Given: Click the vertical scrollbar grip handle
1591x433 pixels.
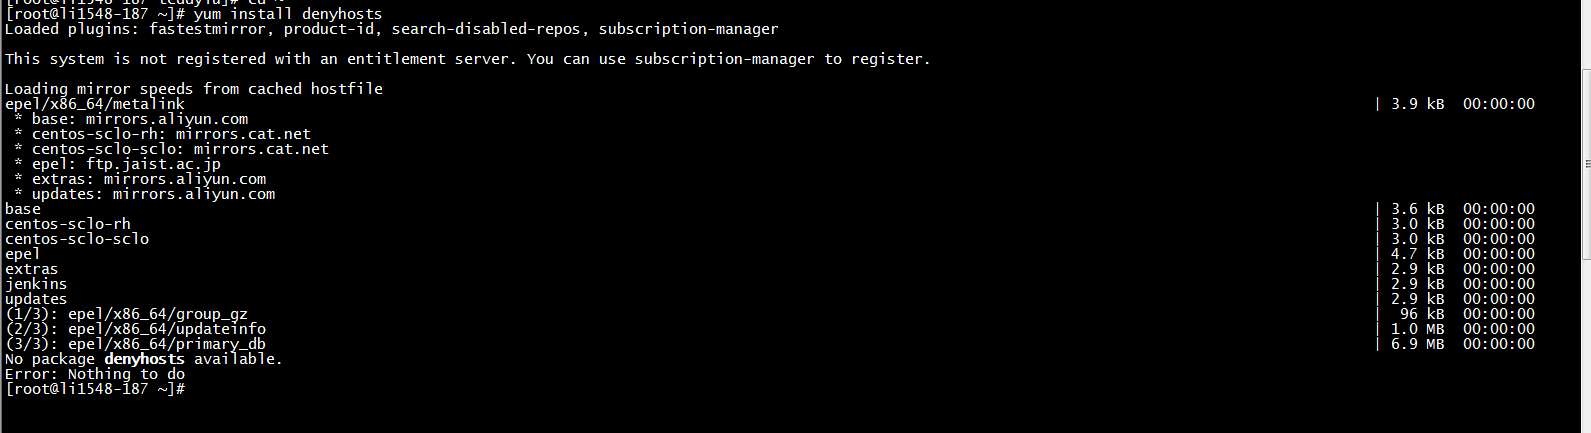Looking at the screenshot, I should click(x=1586, y=163).
